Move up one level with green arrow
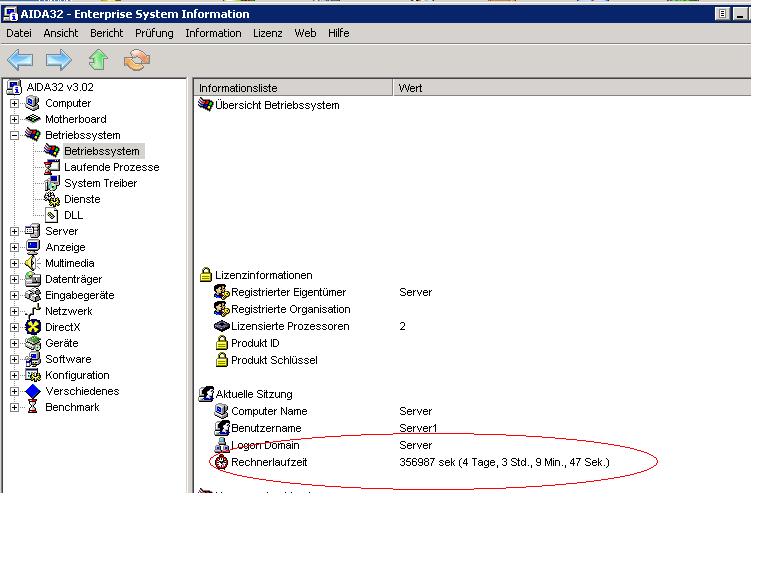768x576 pixels. coord(98,60)
